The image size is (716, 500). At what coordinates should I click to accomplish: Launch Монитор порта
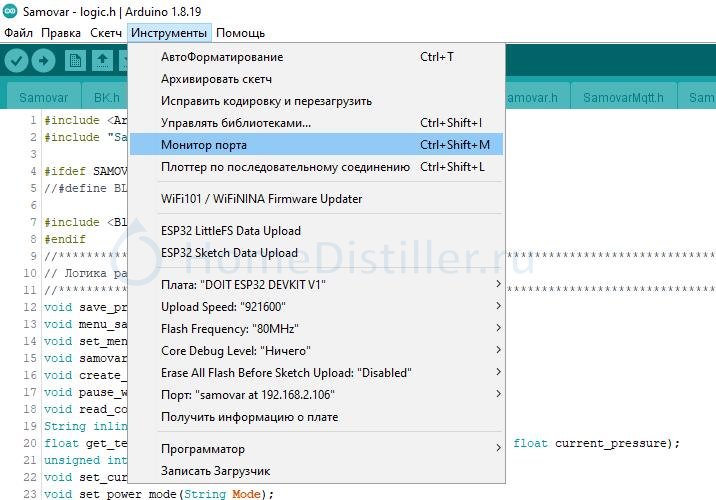point(316,144)
